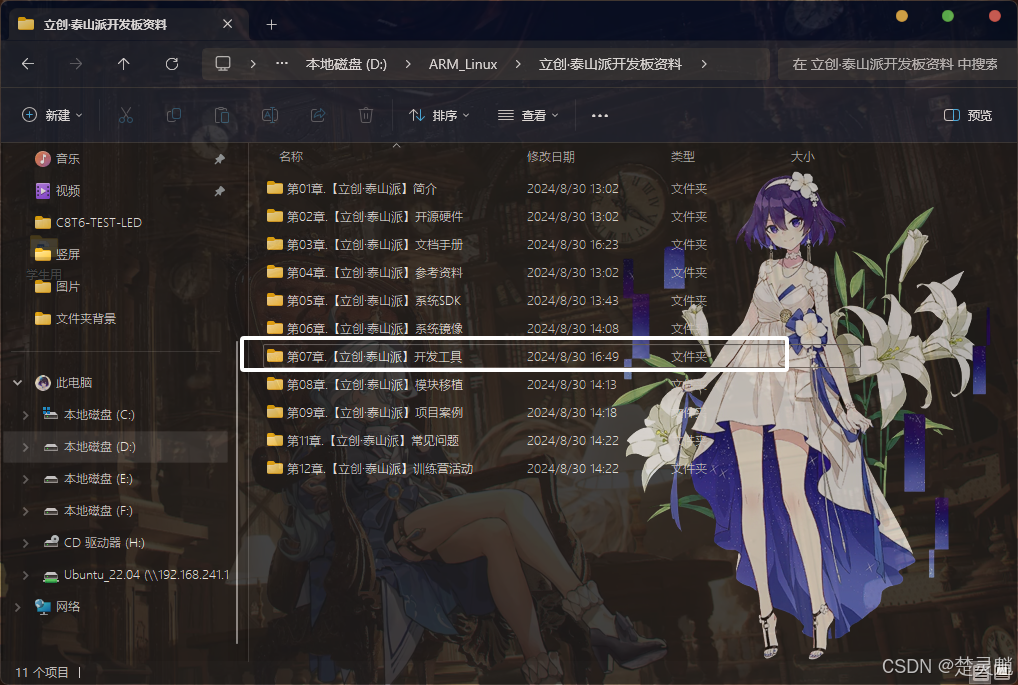
Task: Open the 查看 view dropdown
Action: click(x=528, y=116)
